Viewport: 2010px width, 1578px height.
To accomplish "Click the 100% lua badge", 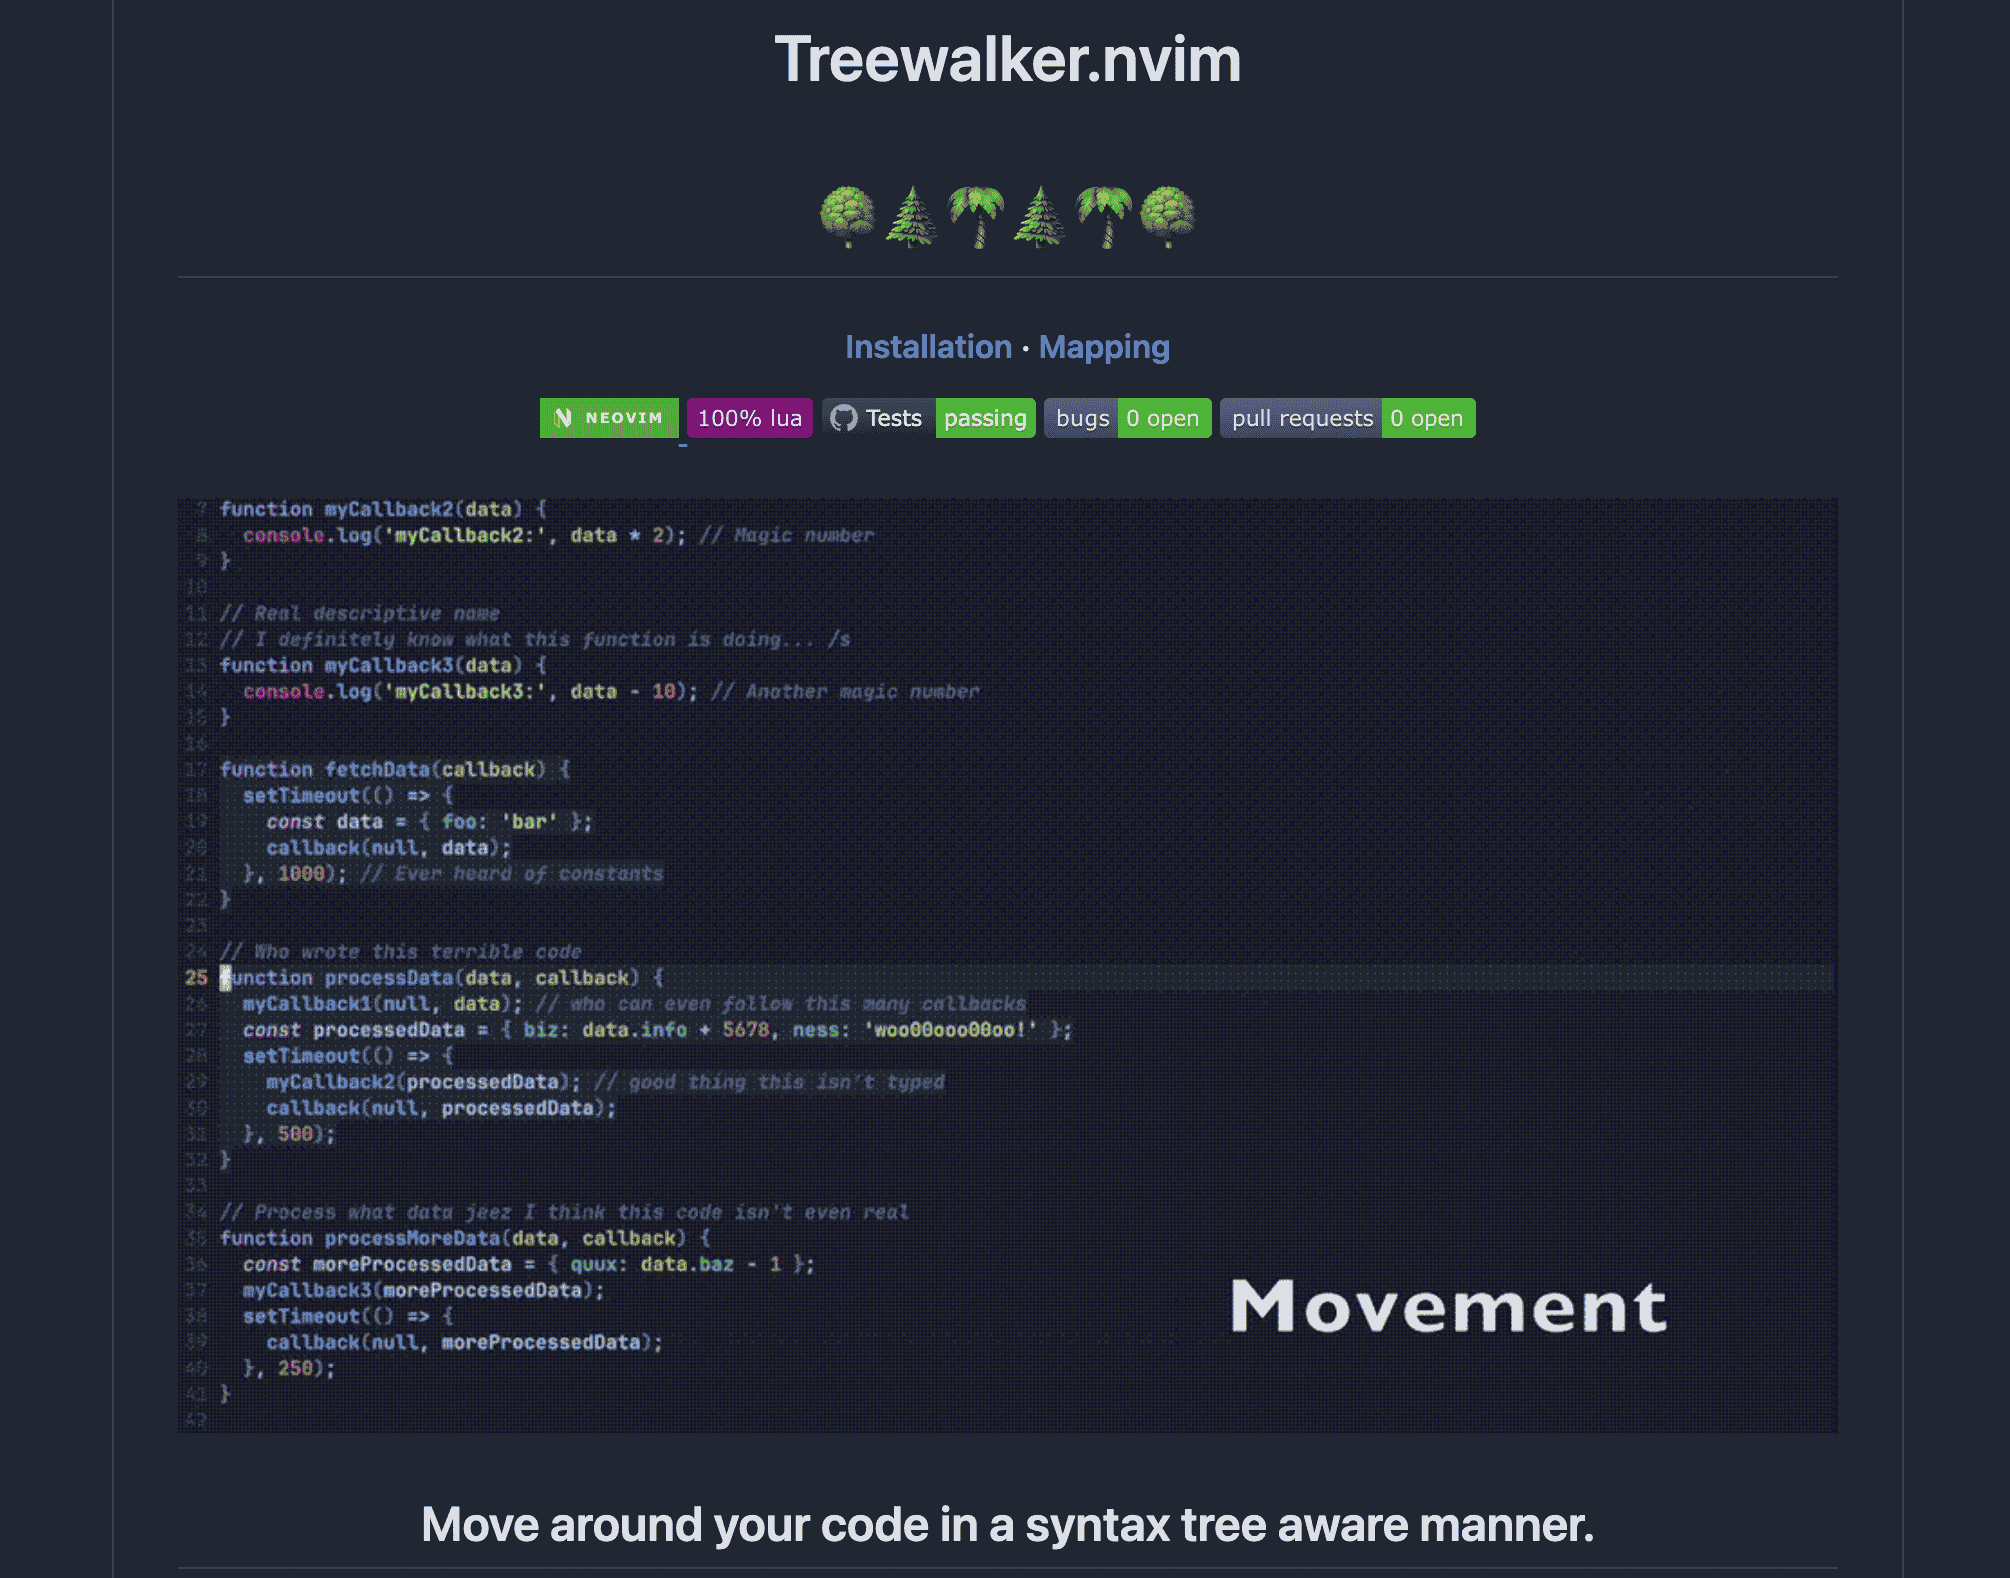I will [x=750, y=418].
